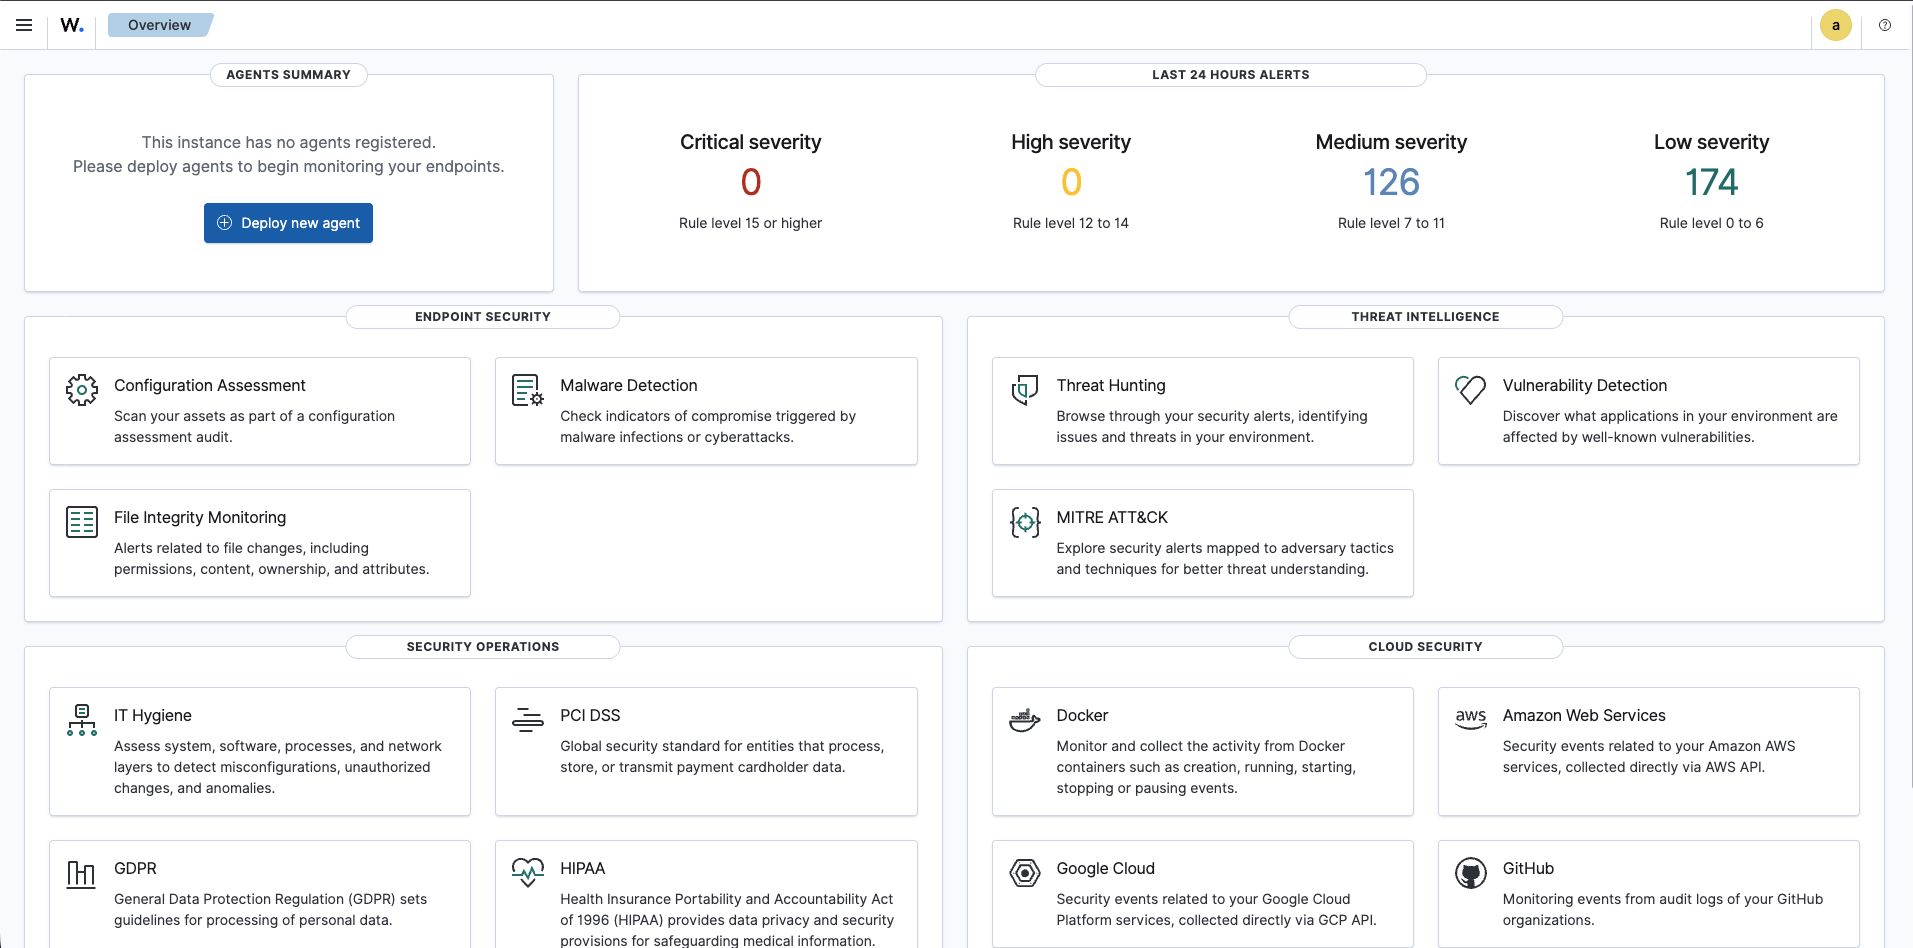Click the File Integrity Monitoring icon

[82, 522]
